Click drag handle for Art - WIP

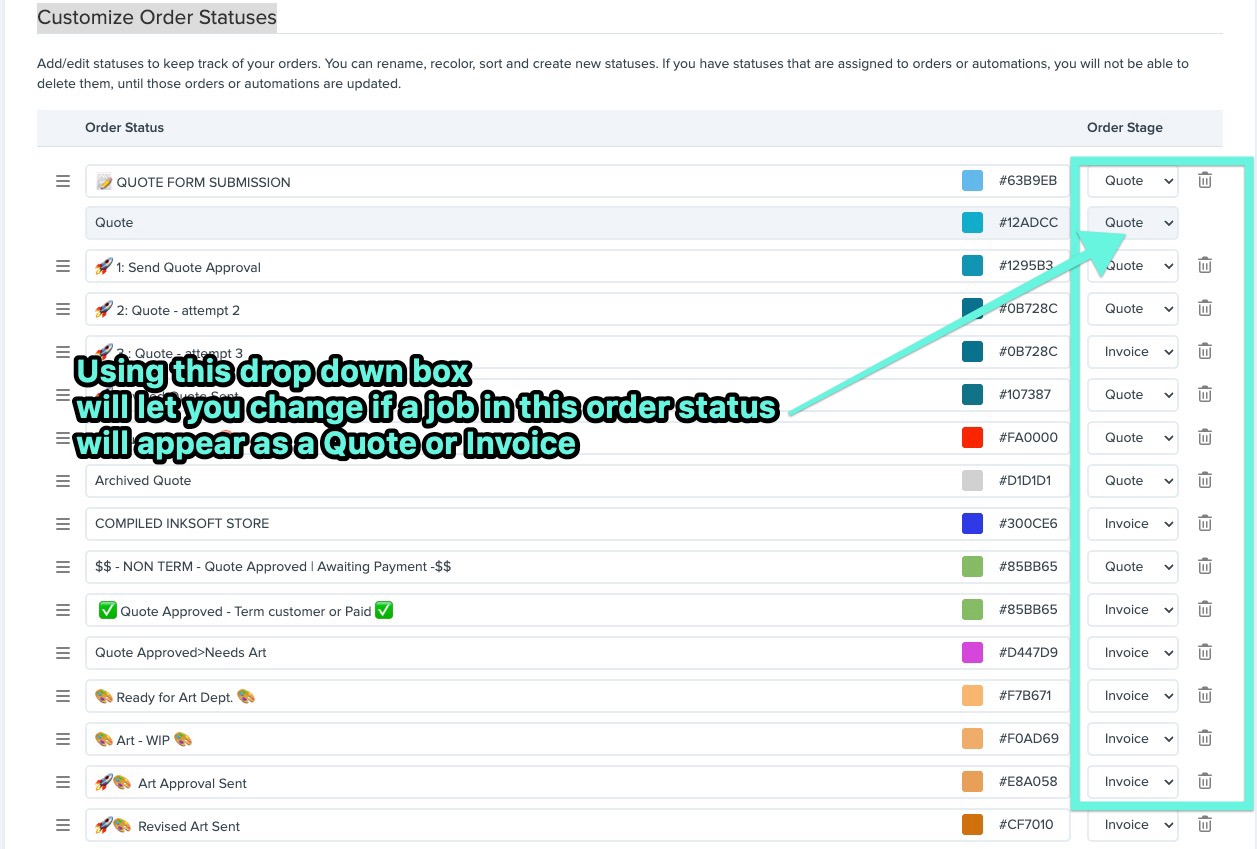pos(63,739)
